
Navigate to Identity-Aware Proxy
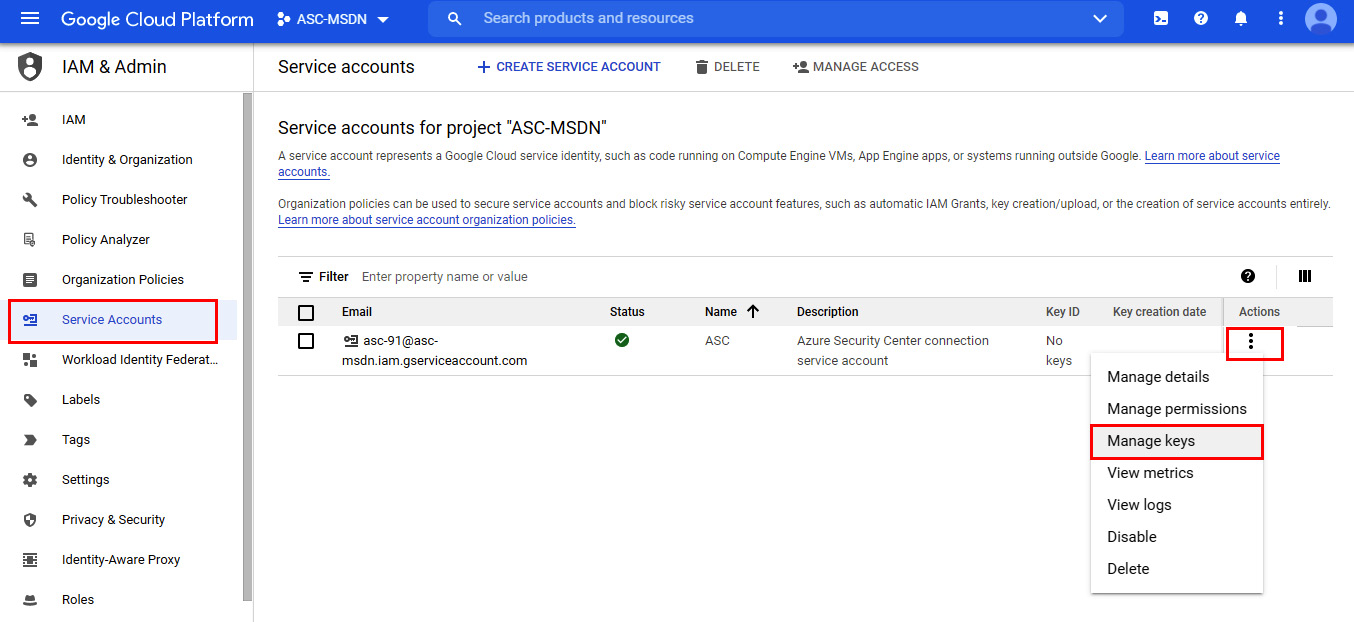pyautogui.click(x=121, y=560)
